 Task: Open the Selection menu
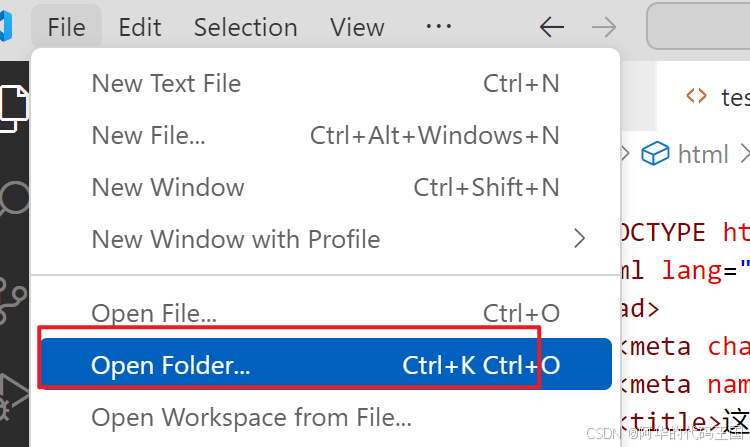(246, 28)
